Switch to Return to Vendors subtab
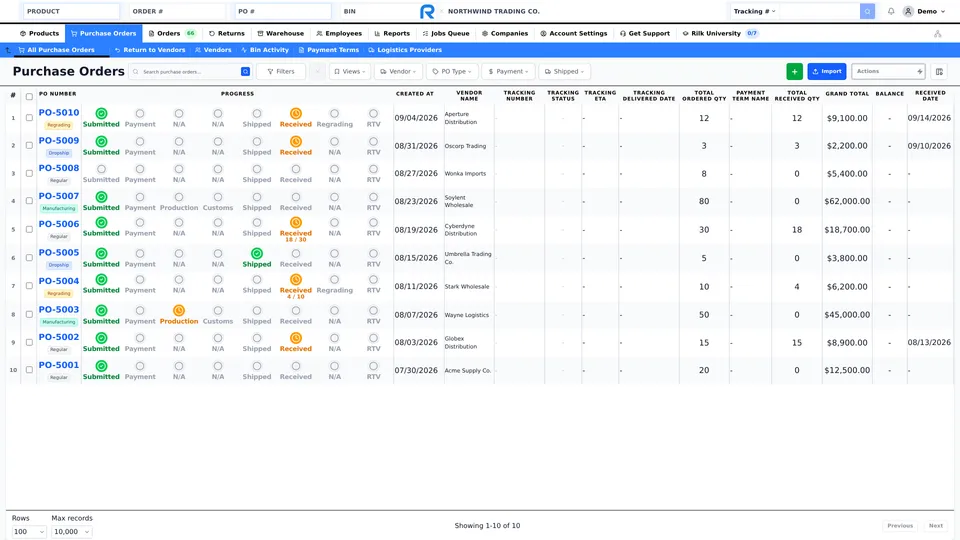This screenshot has height=540, width=960. pyautogui.click(x=150, y=50)
